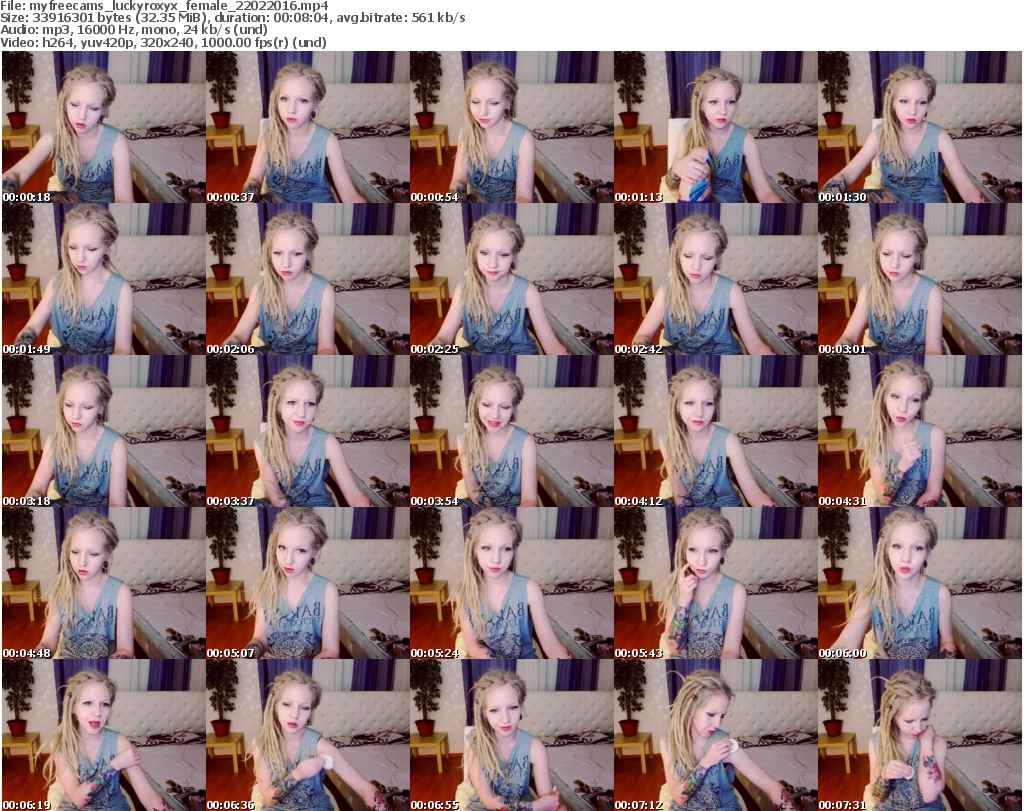Pick the preview frame marked 00:04:31

click(x=920, y=432)
